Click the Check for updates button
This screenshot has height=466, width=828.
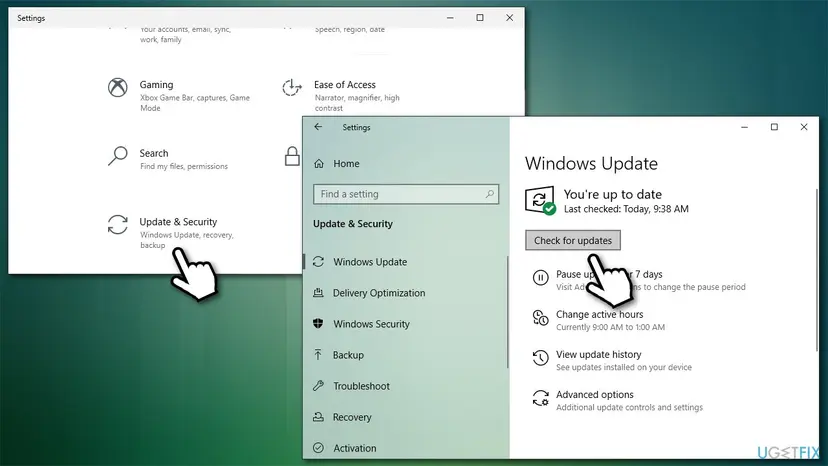573,240
